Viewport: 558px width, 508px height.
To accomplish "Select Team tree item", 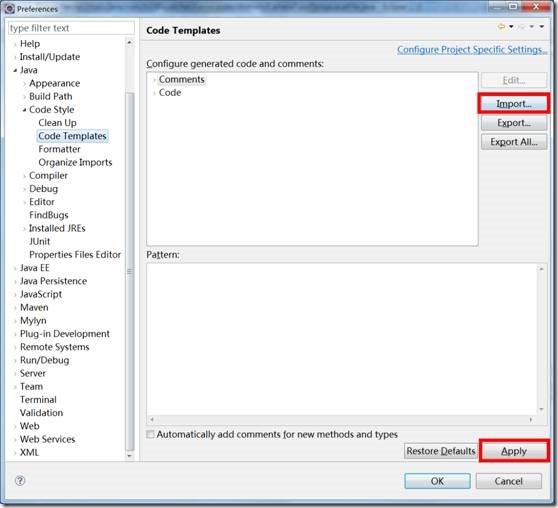I will 31,387.
